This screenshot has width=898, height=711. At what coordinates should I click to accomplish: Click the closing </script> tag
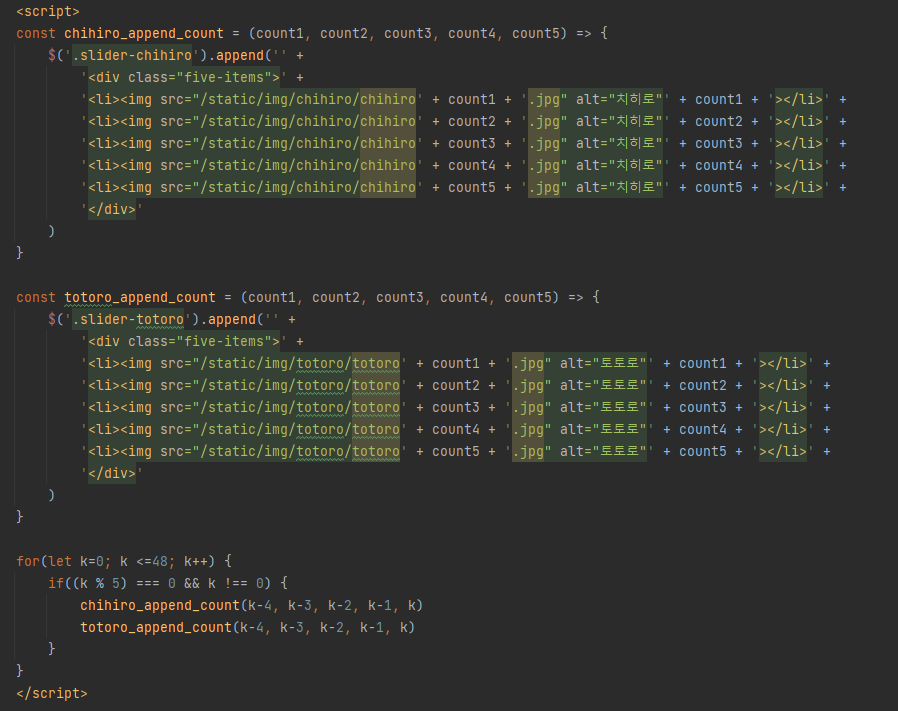(52, 693)
